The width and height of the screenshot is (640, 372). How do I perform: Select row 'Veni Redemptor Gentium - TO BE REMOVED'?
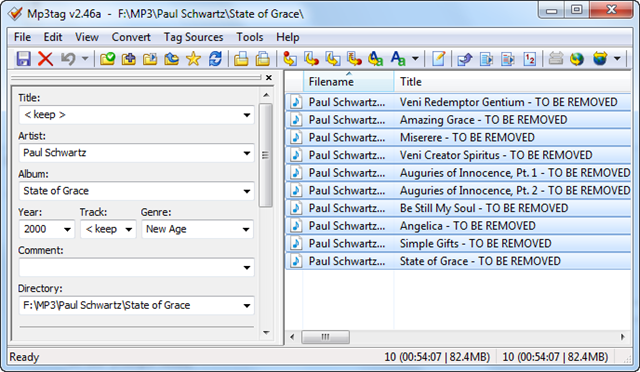pyautogui.click(x=458, y=102)
